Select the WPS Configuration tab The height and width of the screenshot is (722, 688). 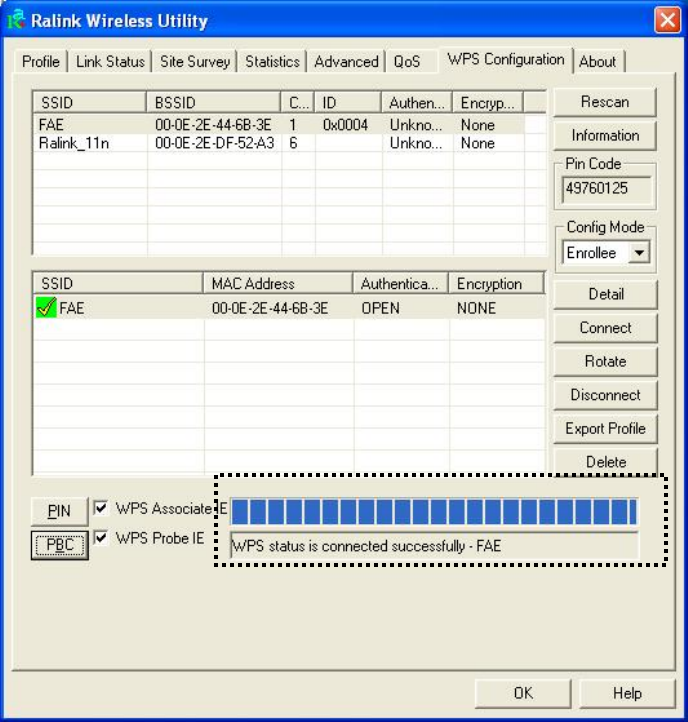click(506, 60)
